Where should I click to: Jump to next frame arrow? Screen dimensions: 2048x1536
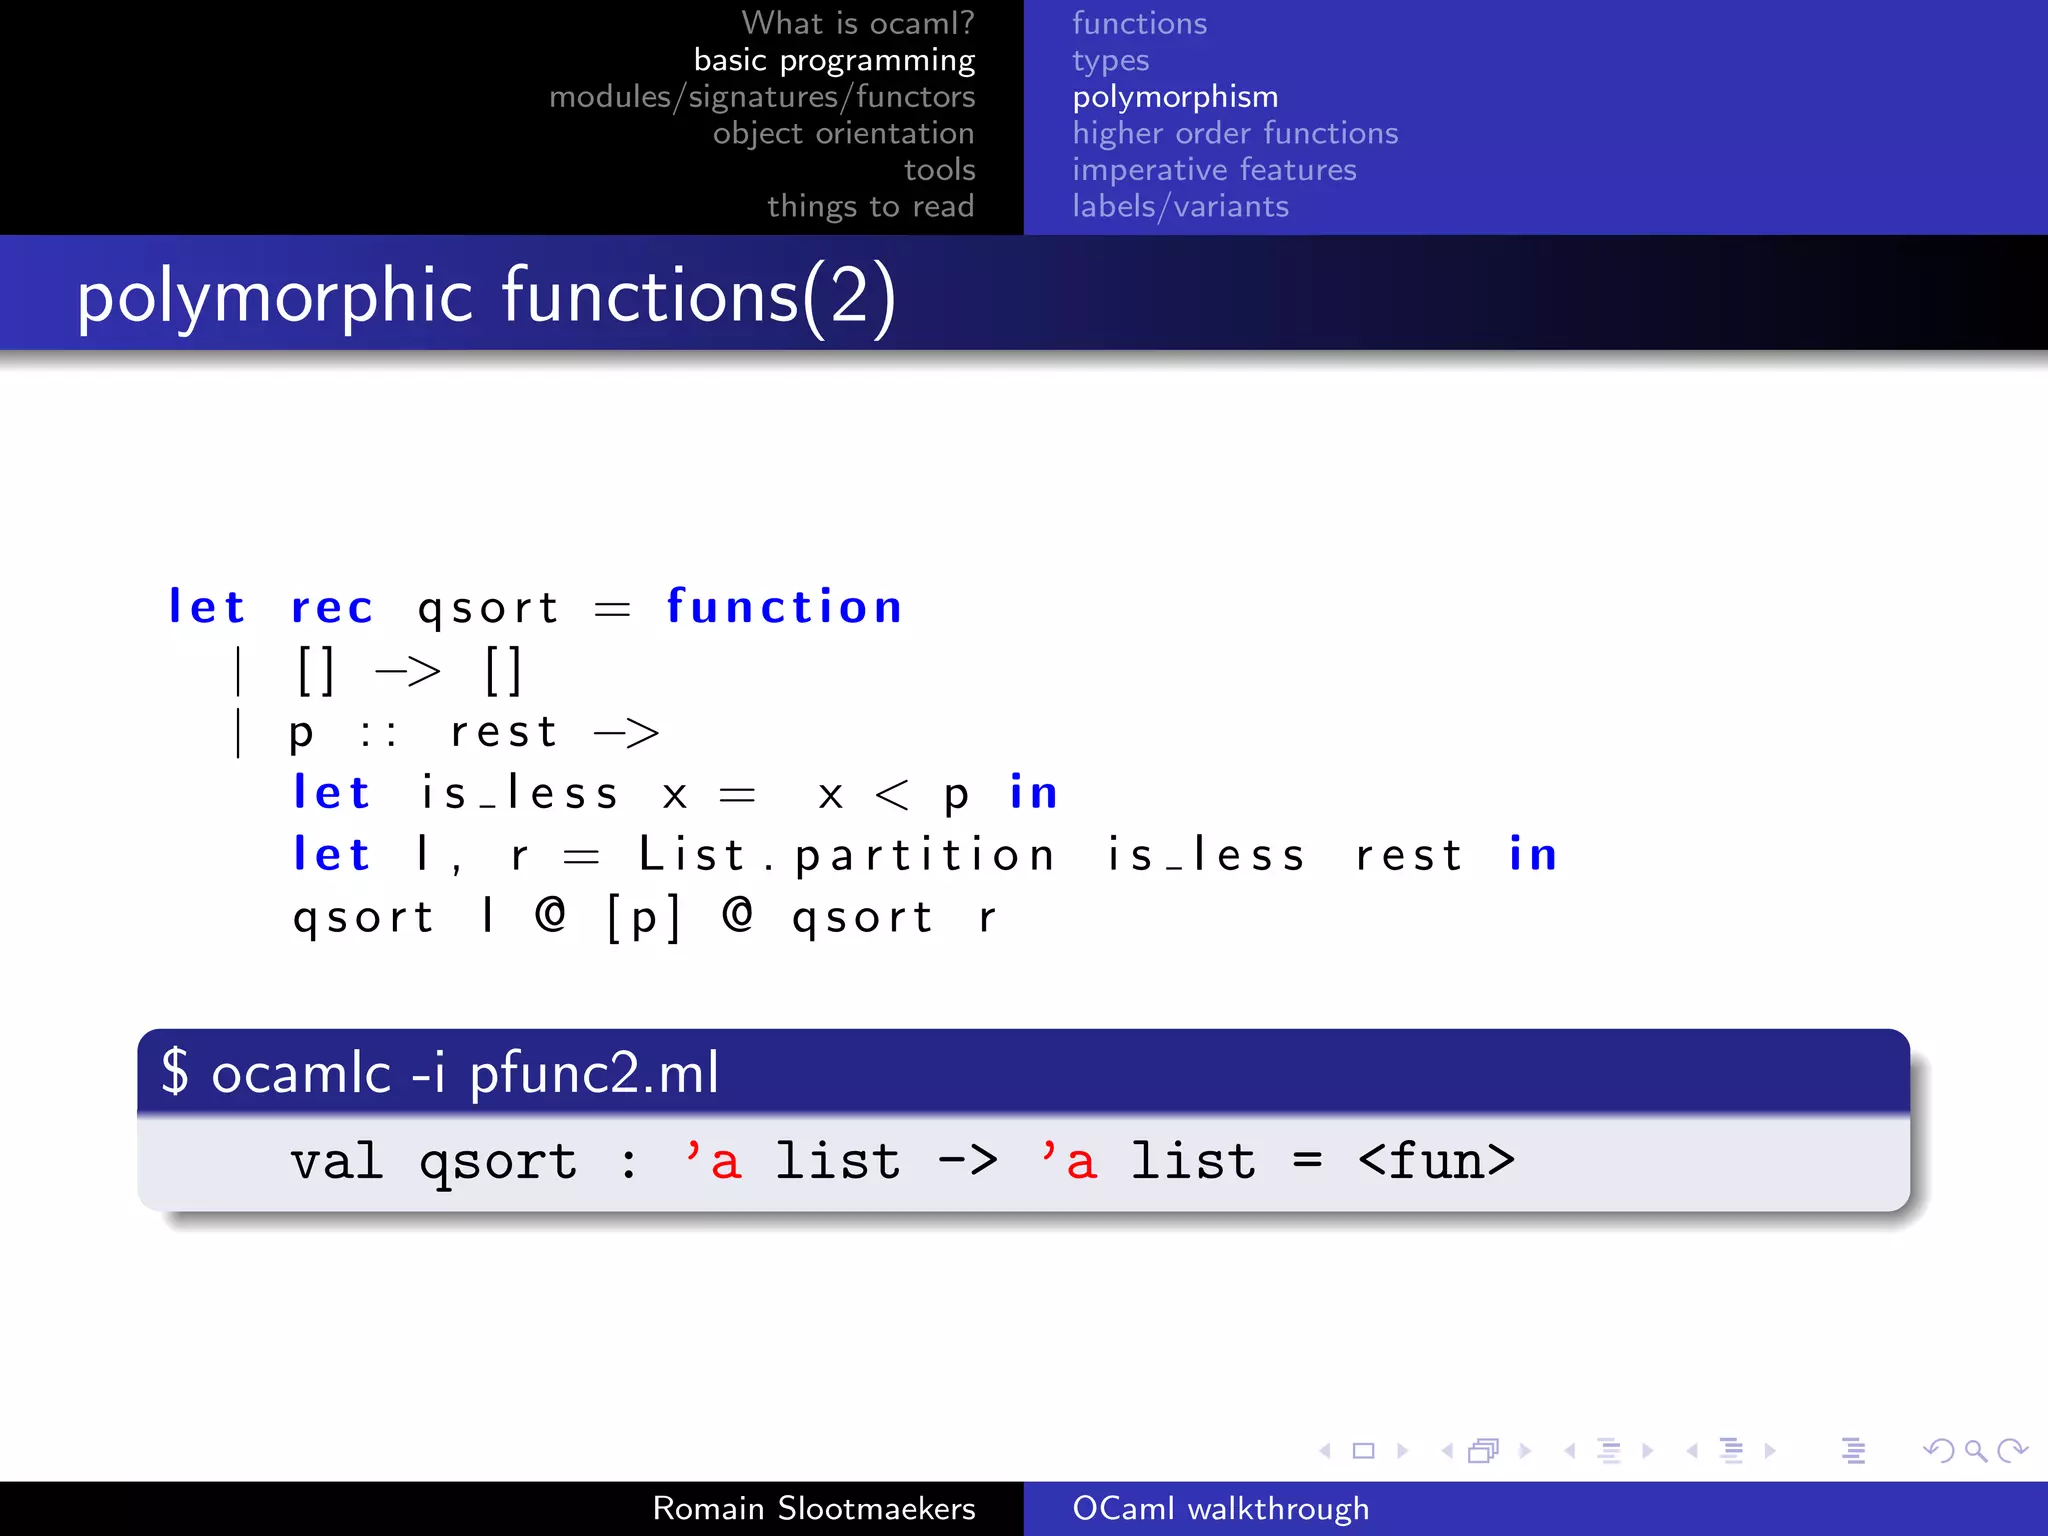(1525, 1450)
